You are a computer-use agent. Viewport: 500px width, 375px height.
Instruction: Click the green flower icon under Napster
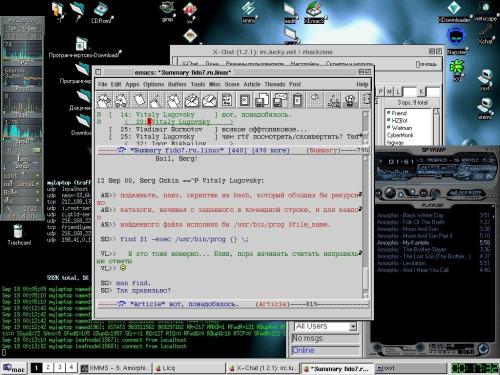tap(456, 70)
